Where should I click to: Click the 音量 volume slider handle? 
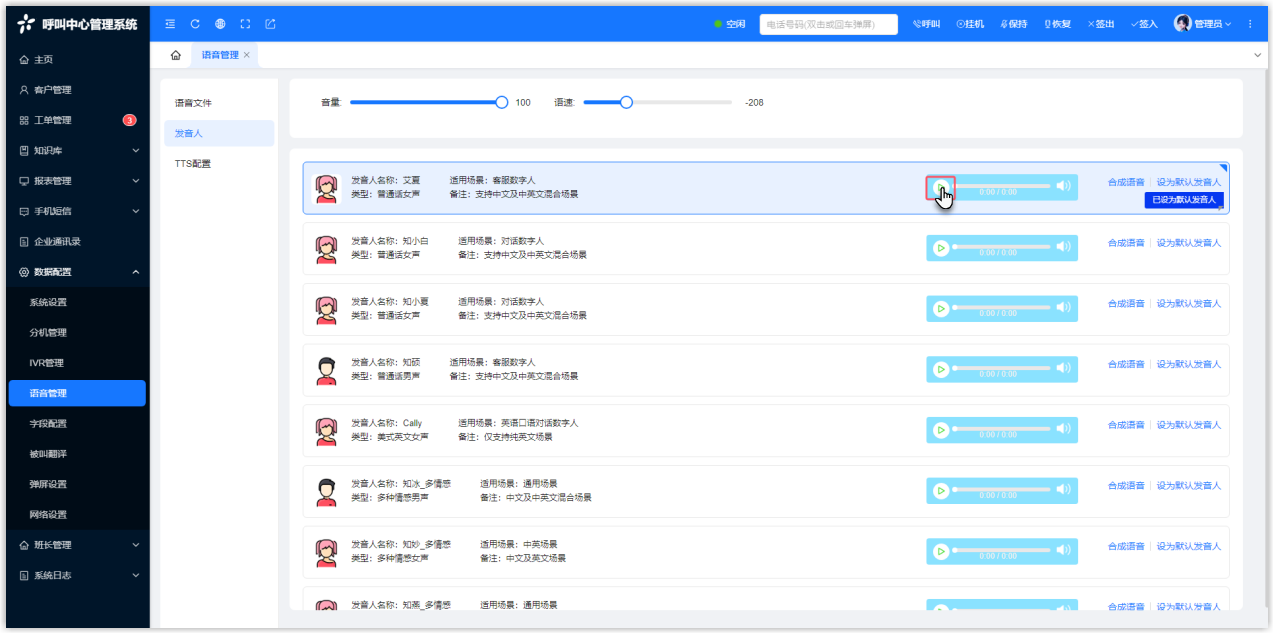[x=502, y=102]
